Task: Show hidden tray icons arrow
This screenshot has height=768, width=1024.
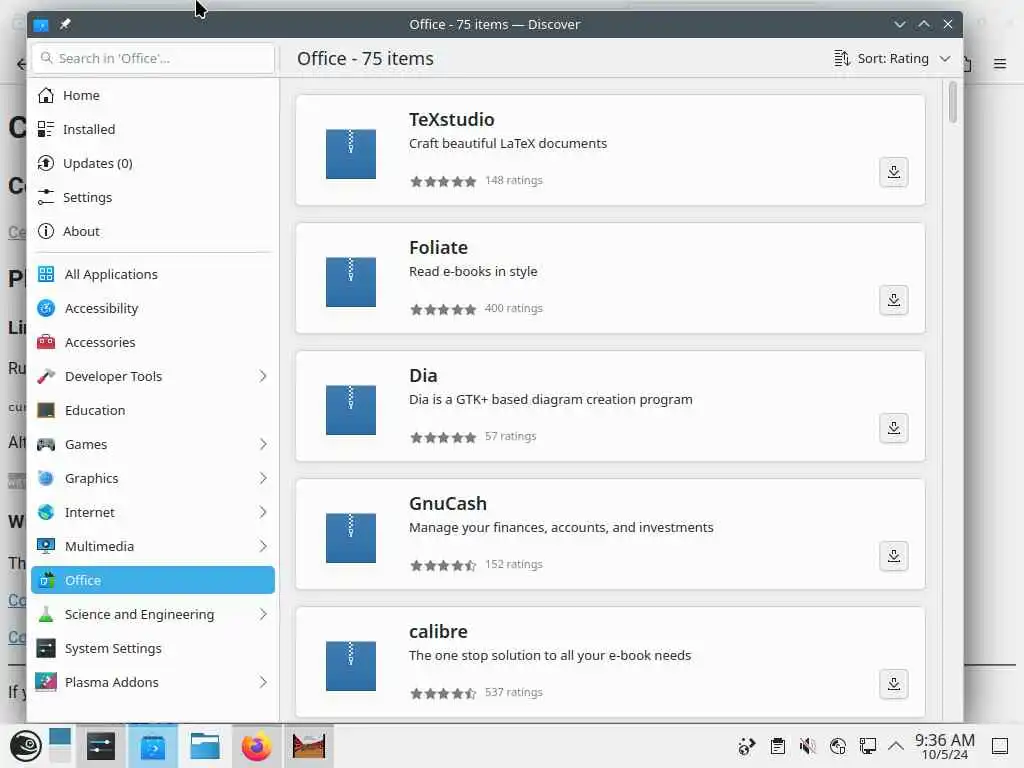Action: click(x=896, y=746)
